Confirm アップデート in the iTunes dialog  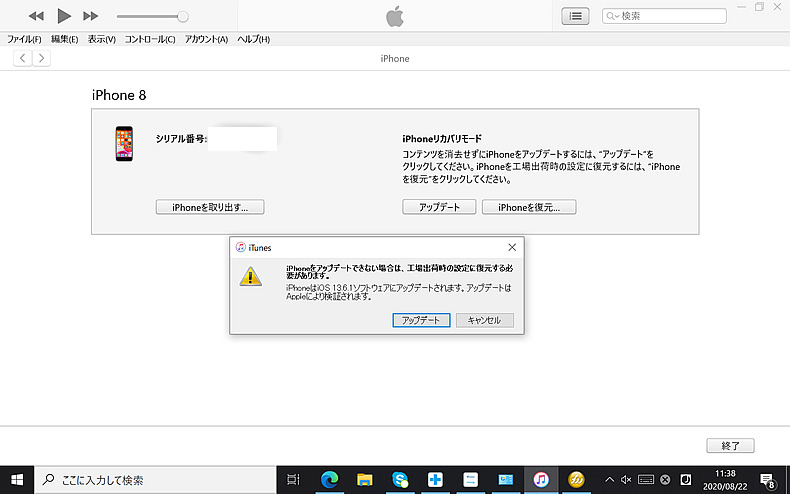(421, 320)
